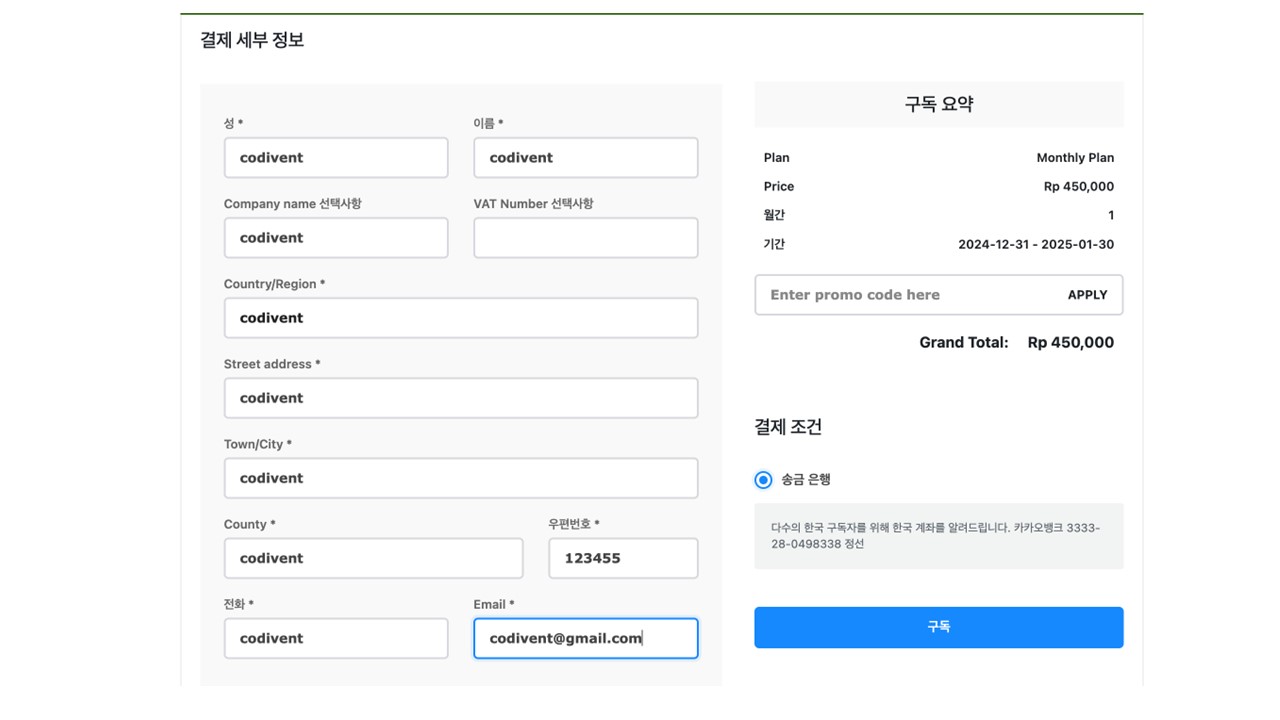The image size is (1280, 720).
Task: Click the Grand Total Rp 450,000 amount
Action: (x=1070, y=342)
